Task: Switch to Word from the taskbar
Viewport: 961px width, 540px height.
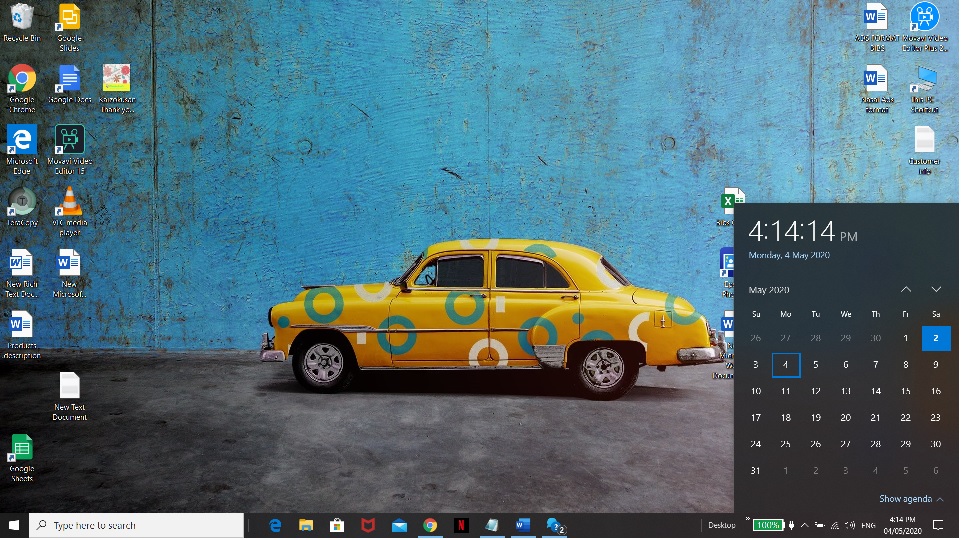Action: pos(523,526)
